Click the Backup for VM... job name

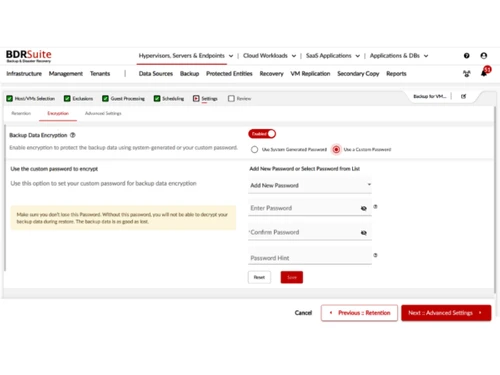point(430,96)
